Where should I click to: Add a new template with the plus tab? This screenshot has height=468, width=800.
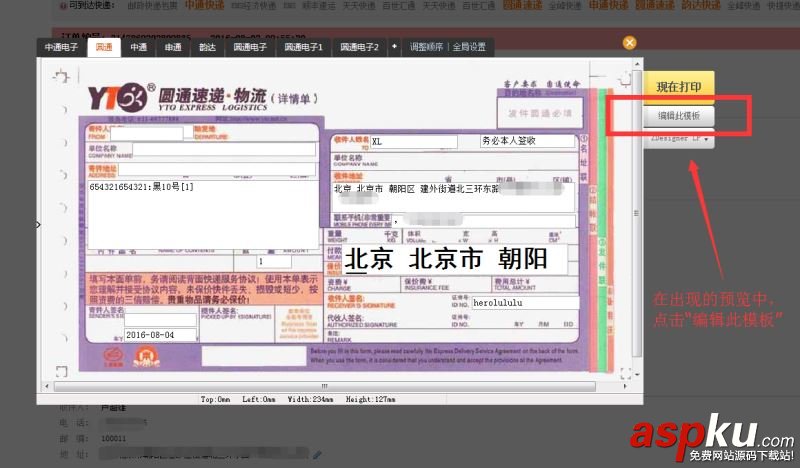tap(394, 46)
